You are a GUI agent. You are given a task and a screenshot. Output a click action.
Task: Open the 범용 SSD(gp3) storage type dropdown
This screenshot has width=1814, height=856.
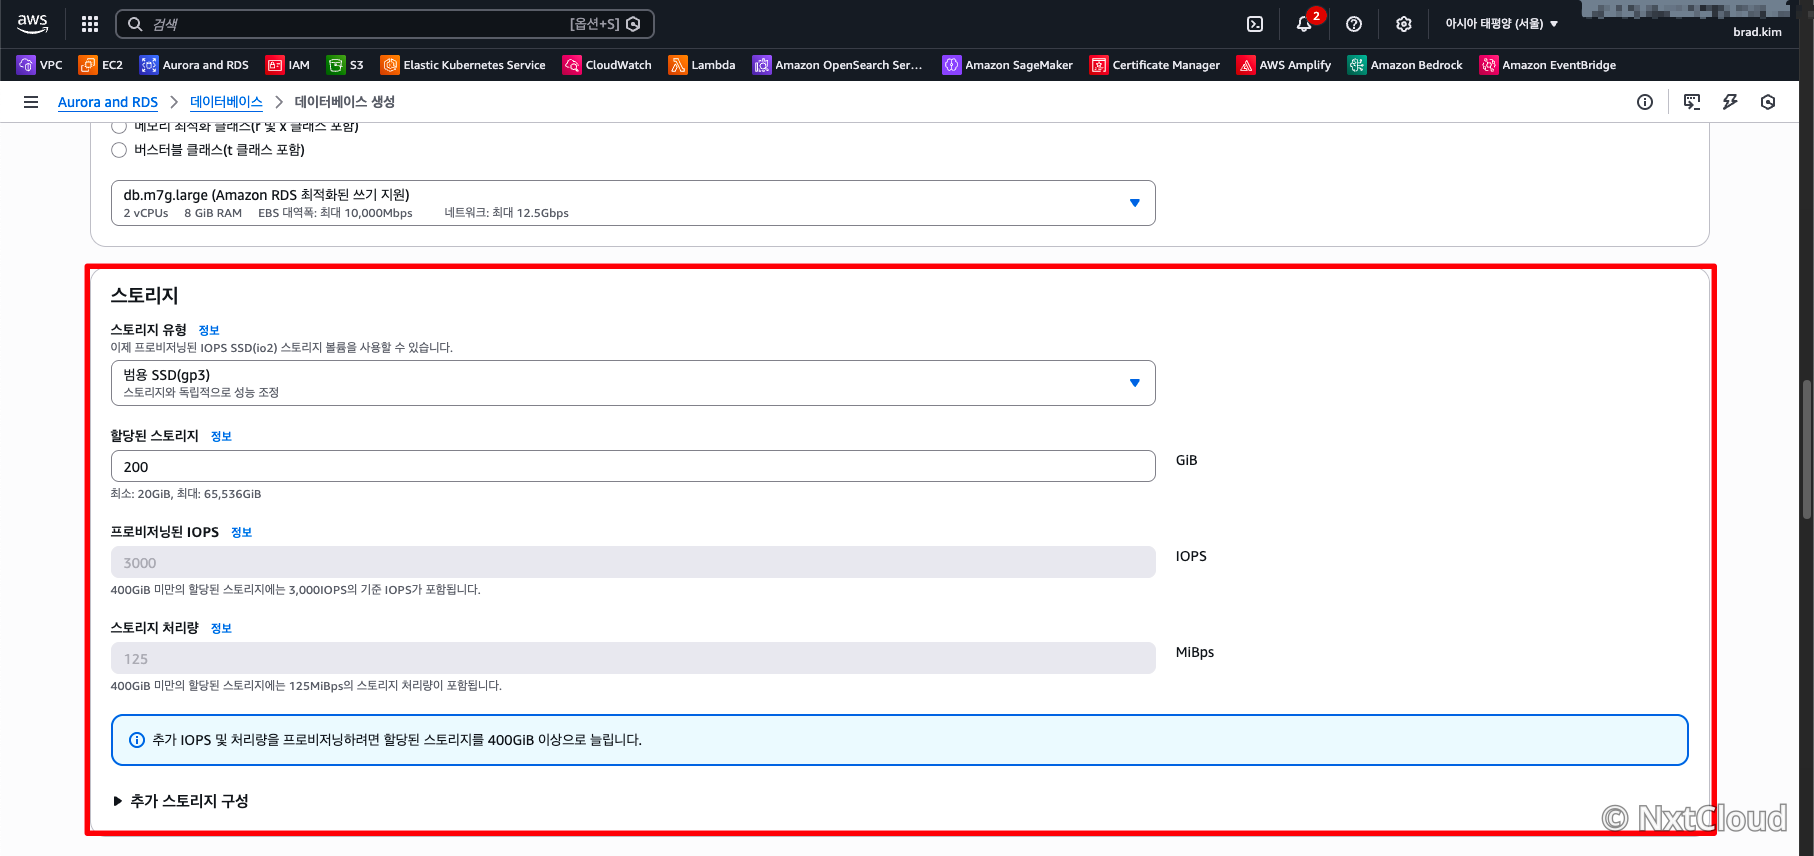click(633, 383)
